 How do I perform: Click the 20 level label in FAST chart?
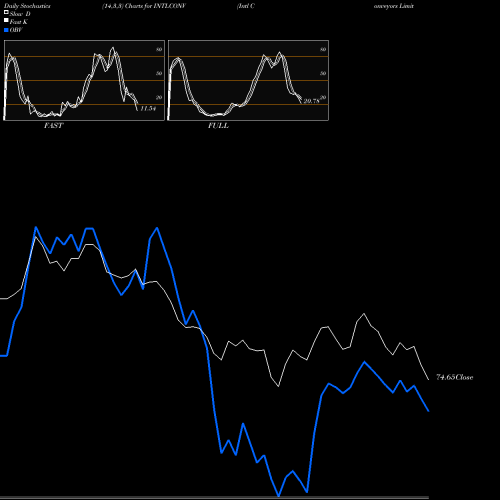click(x=159, y=97)
